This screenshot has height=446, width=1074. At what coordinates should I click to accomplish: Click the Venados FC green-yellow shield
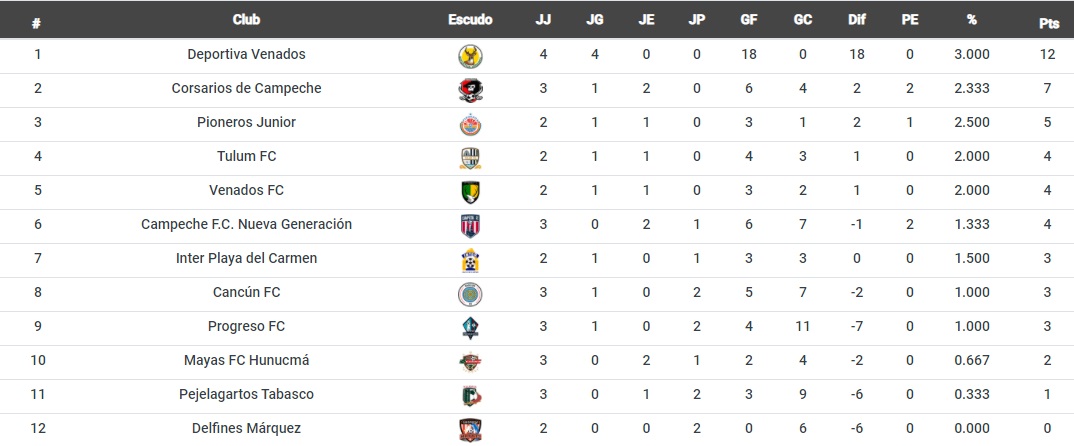point(470,192)
